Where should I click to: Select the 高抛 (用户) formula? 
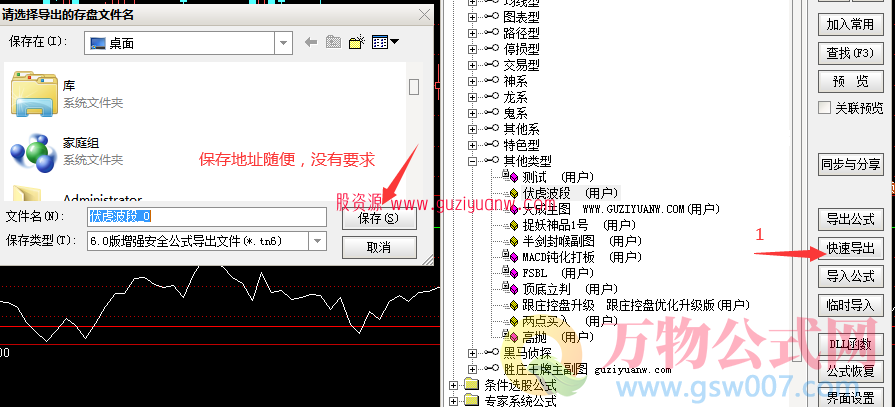pyautogui.click(x=558, y=337)
